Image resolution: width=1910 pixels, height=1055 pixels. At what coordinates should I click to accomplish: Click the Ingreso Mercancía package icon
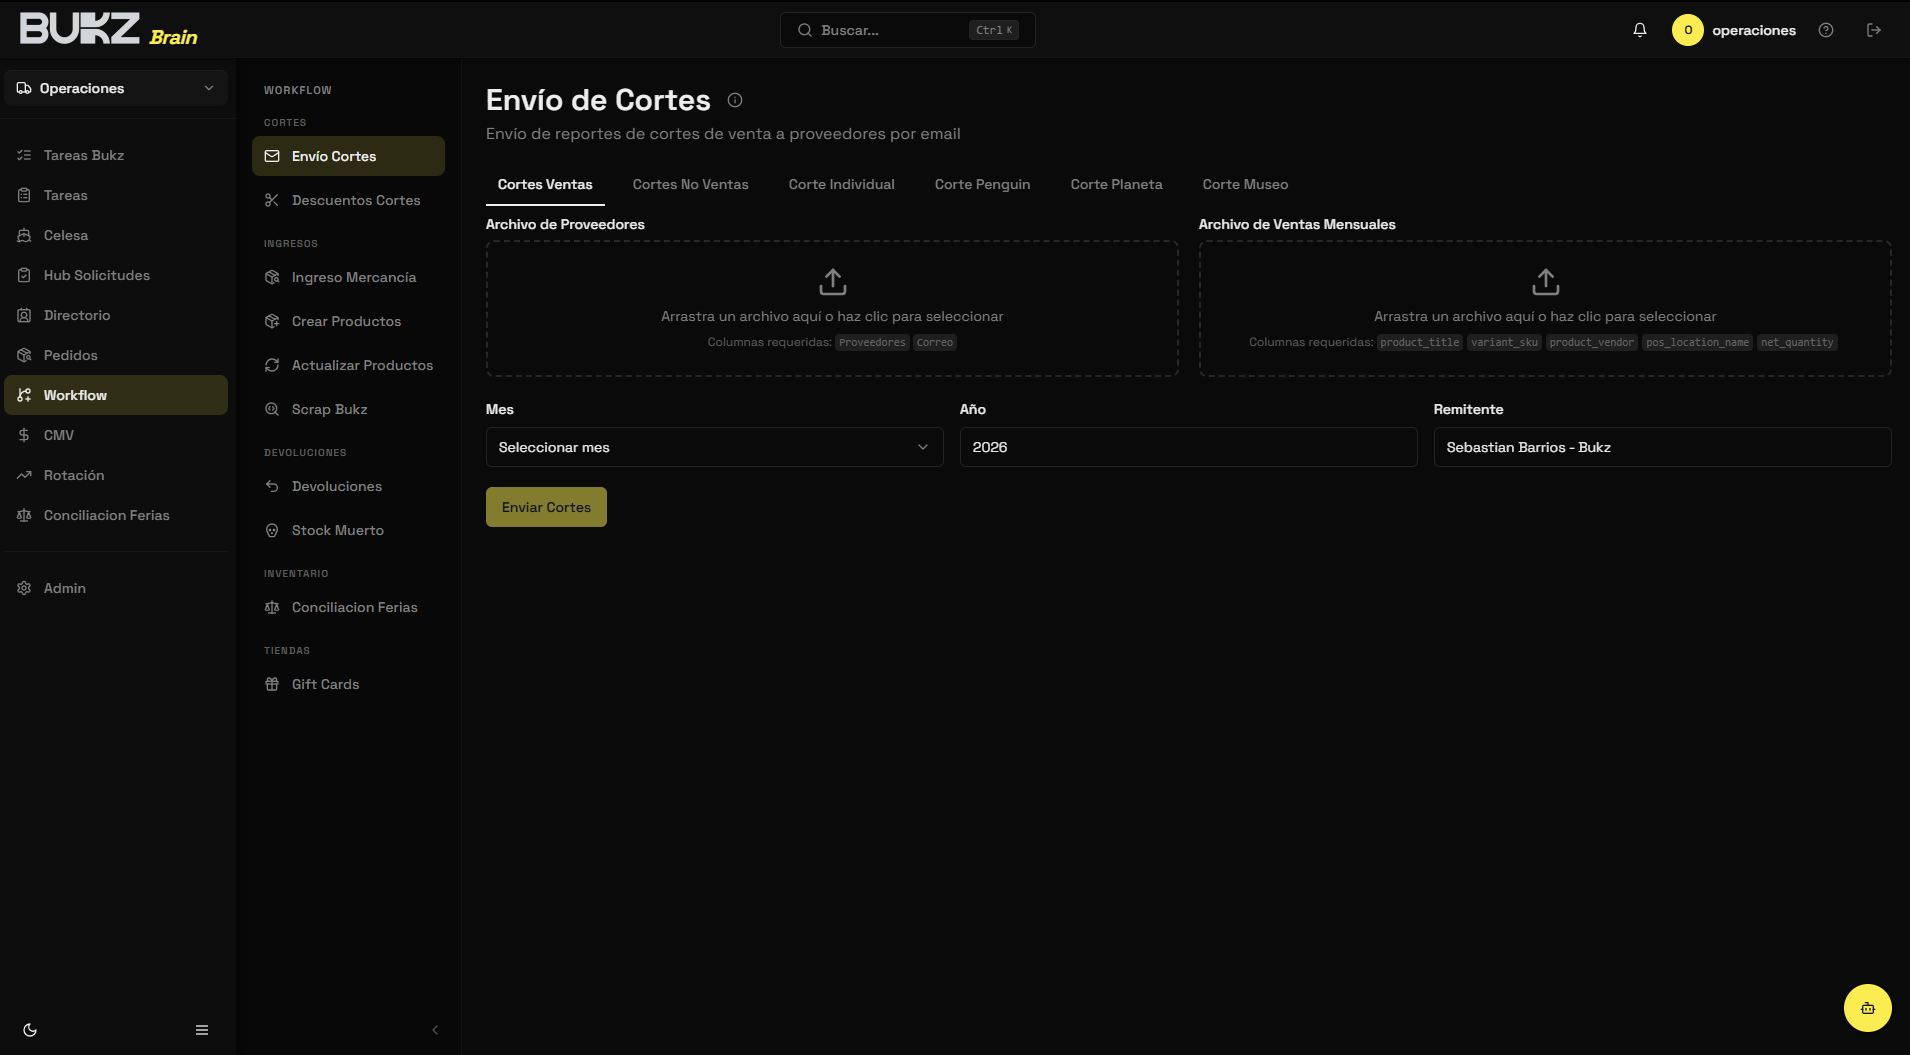pos(272,277)
